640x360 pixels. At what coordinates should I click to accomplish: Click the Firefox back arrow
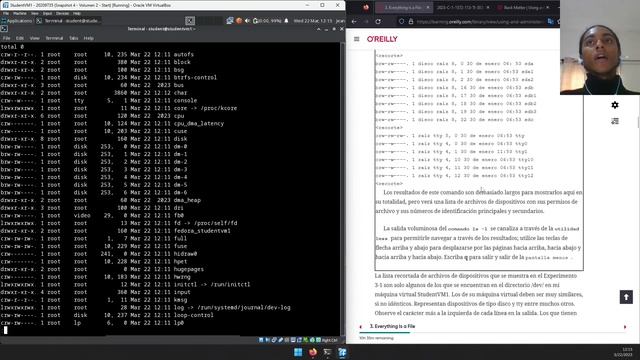[x=354, y=22]
